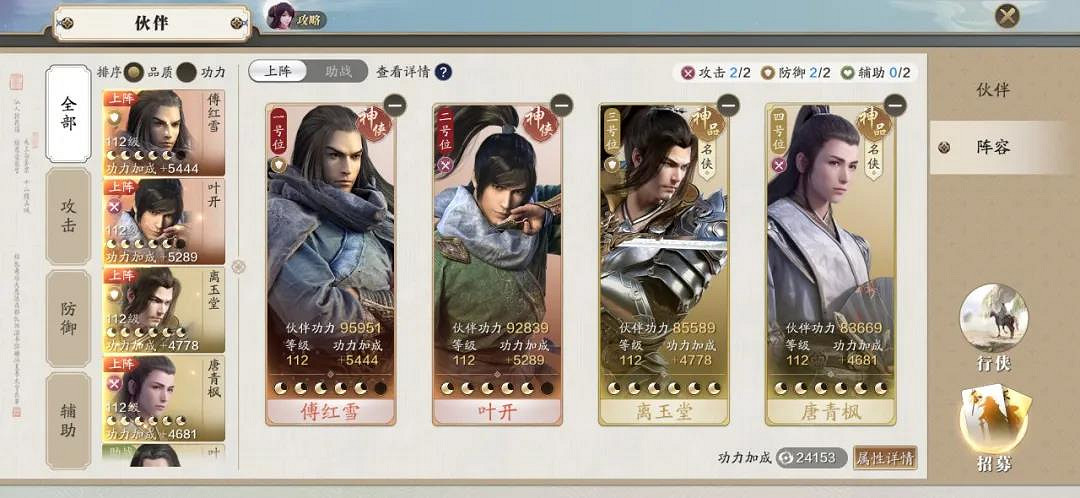Select the 品质 sort radio option
The width and height of the screenshot is (1080, 498).
tap(134, 72)
